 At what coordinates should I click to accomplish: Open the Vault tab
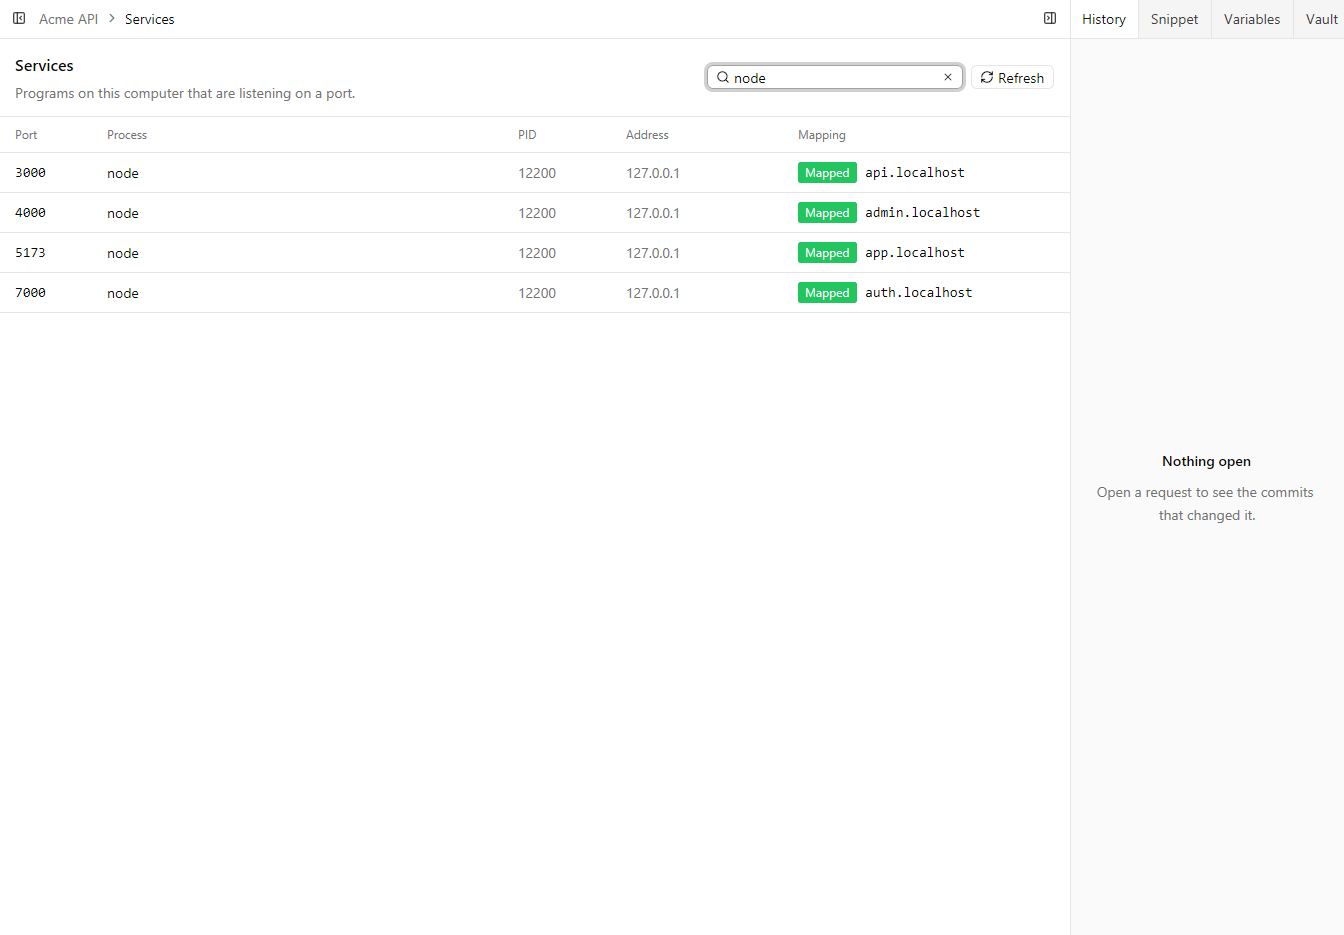pyautogui.click(x=1321, y=19)
